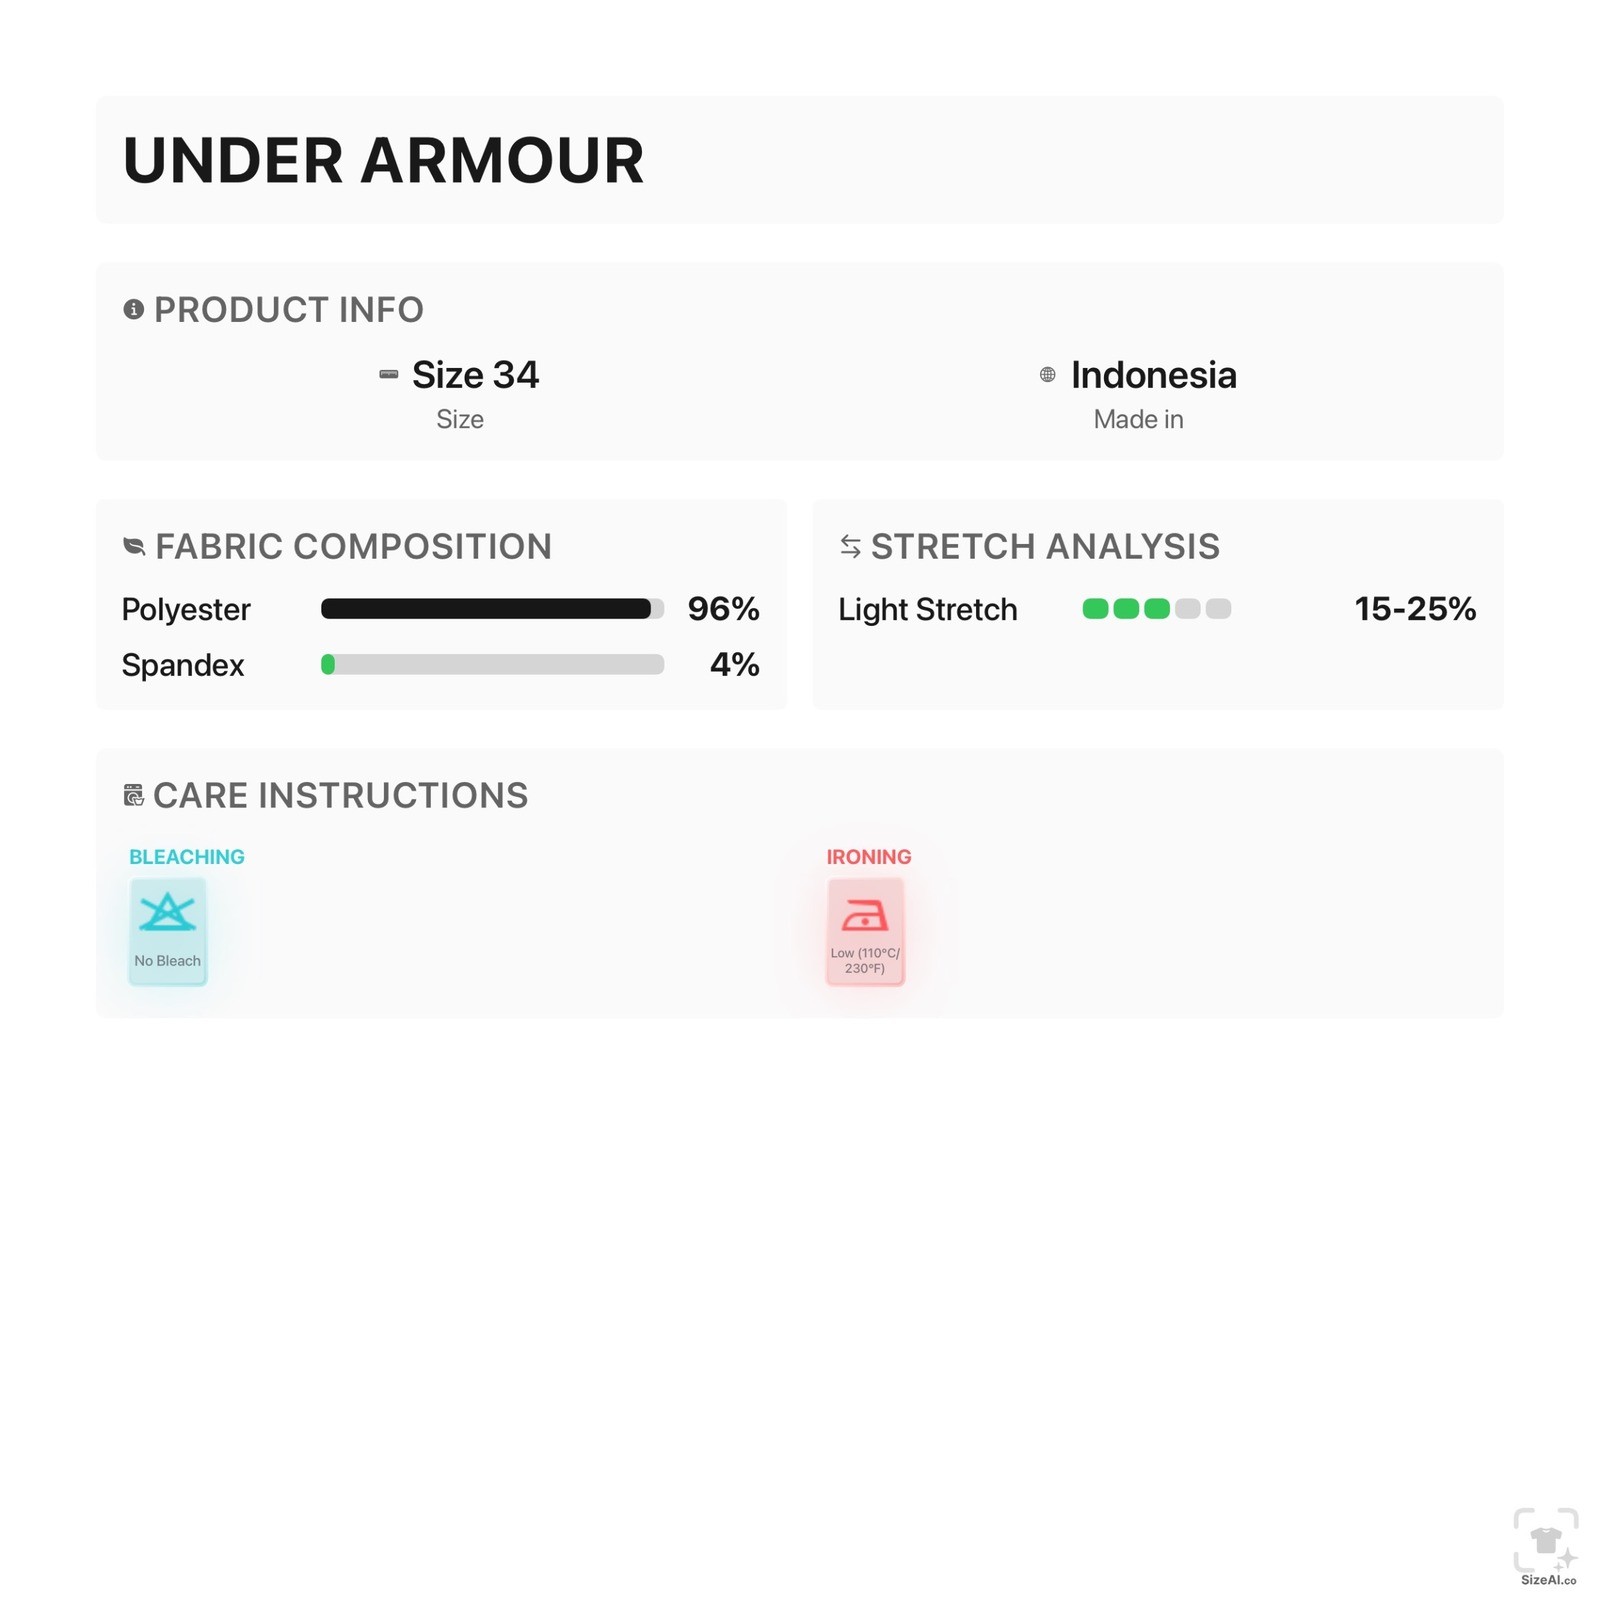Click the Care Instructions washer icon
1600x1600 pixels.
[x=133, y=795]
